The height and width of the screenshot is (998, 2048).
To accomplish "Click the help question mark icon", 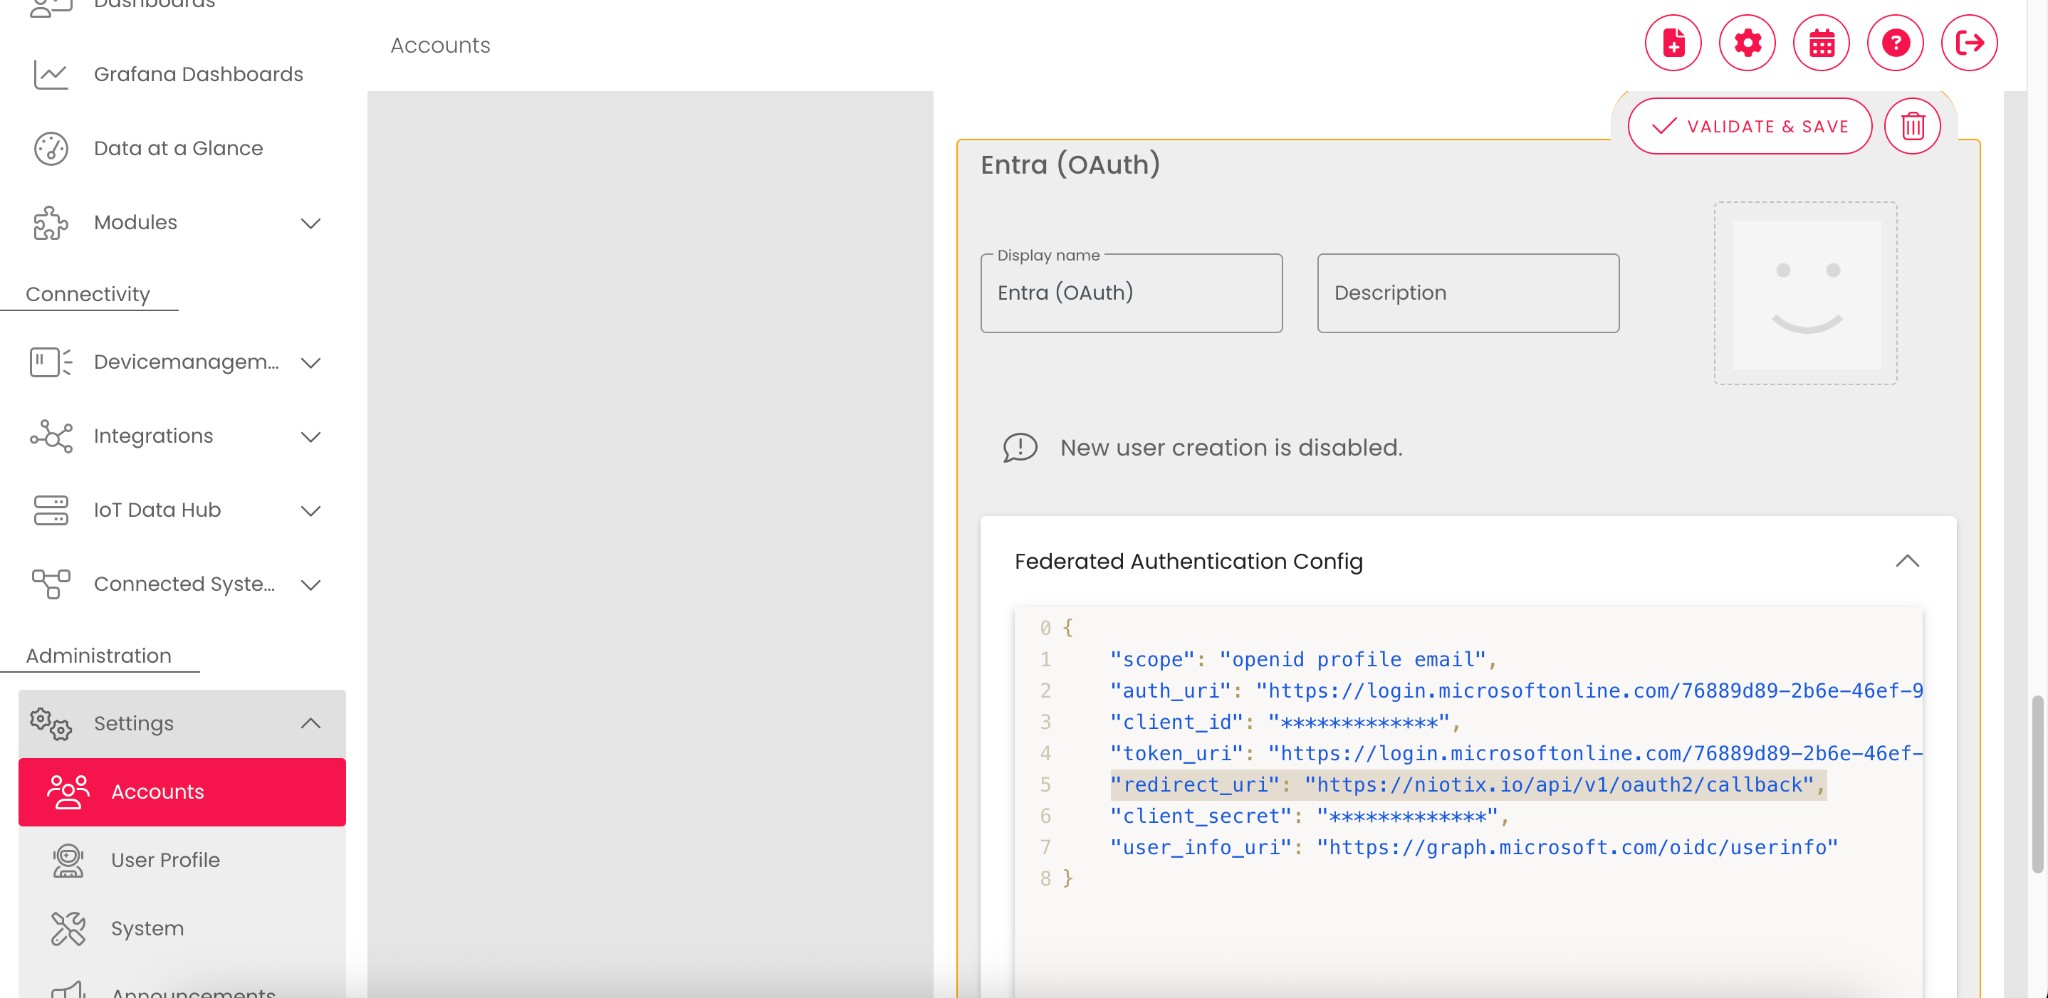I will (x=1895, y=42).
